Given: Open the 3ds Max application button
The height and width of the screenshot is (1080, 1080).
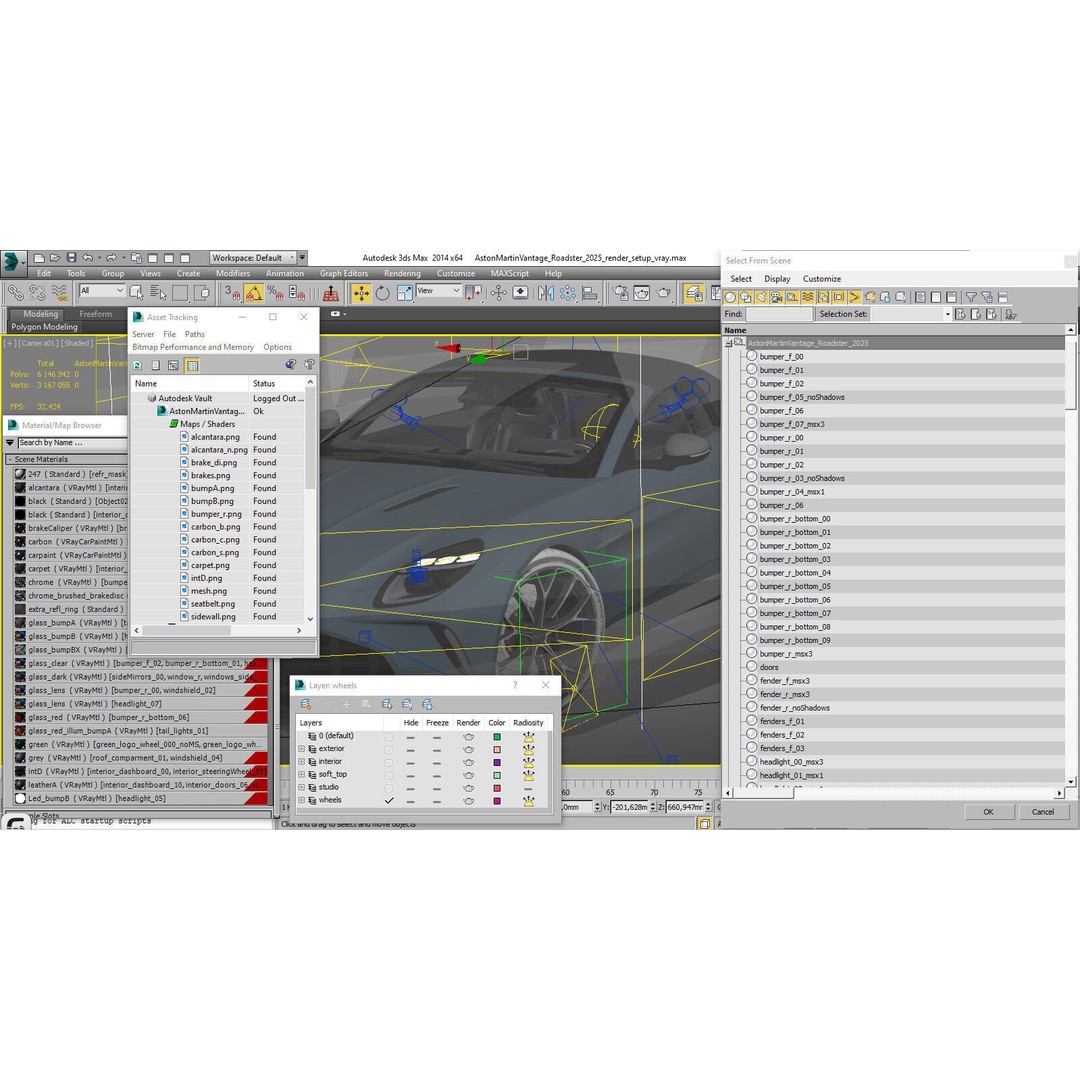Looking at the screenshot, I should (12, 262).
